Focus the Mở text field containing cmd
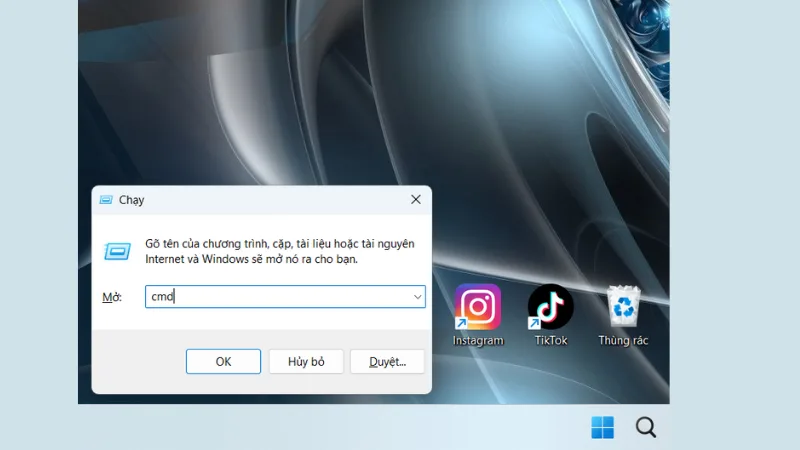800x450 pixels. [275, 297]
